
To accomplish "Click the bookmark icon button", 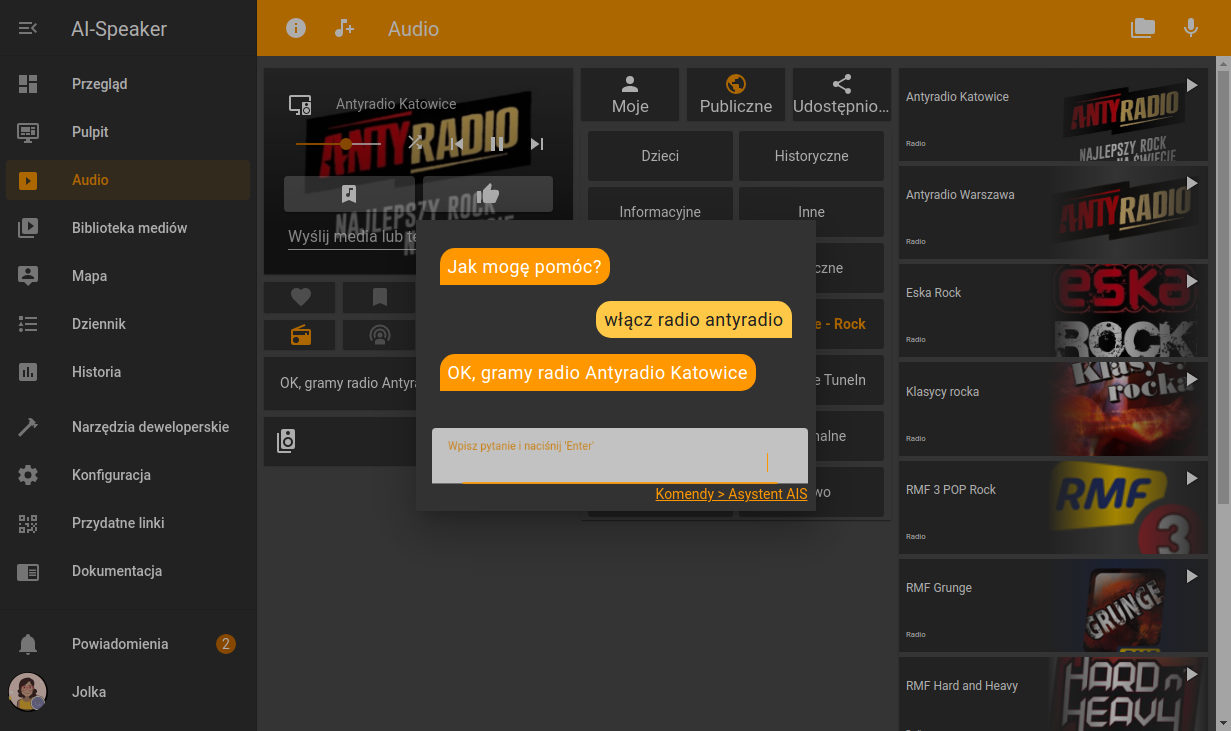I will (x=379, y=297).
